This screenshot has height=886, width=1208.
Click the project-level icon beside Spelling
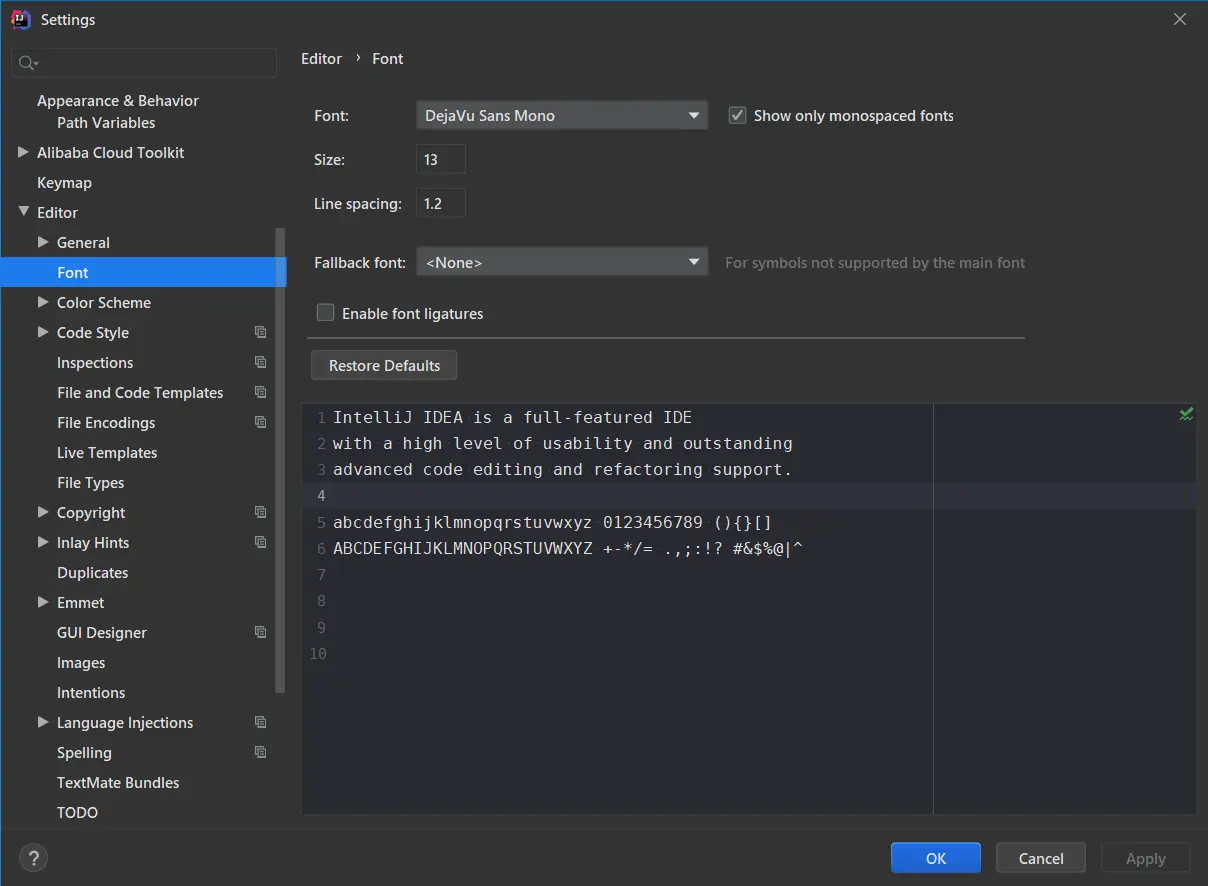click(261, 752)
